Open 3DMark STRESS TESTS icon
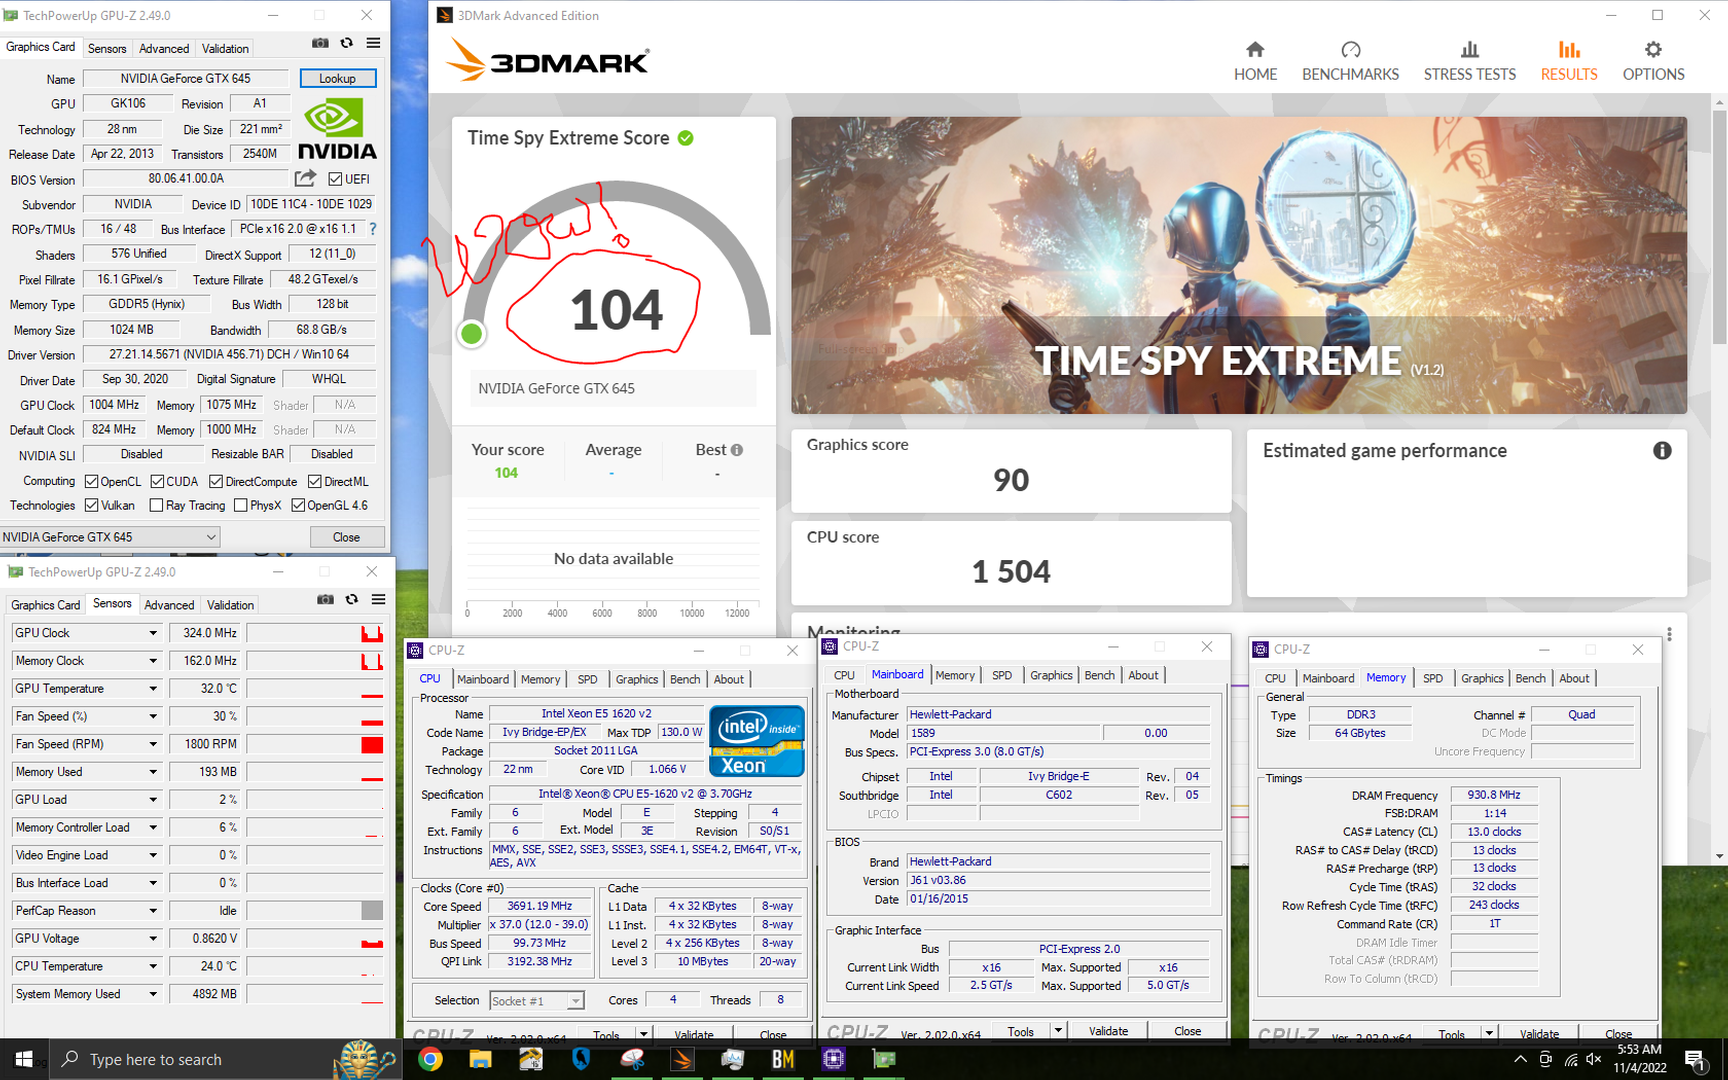The width and height of the screenshot is (1728, 1080). pos(1469,50)
